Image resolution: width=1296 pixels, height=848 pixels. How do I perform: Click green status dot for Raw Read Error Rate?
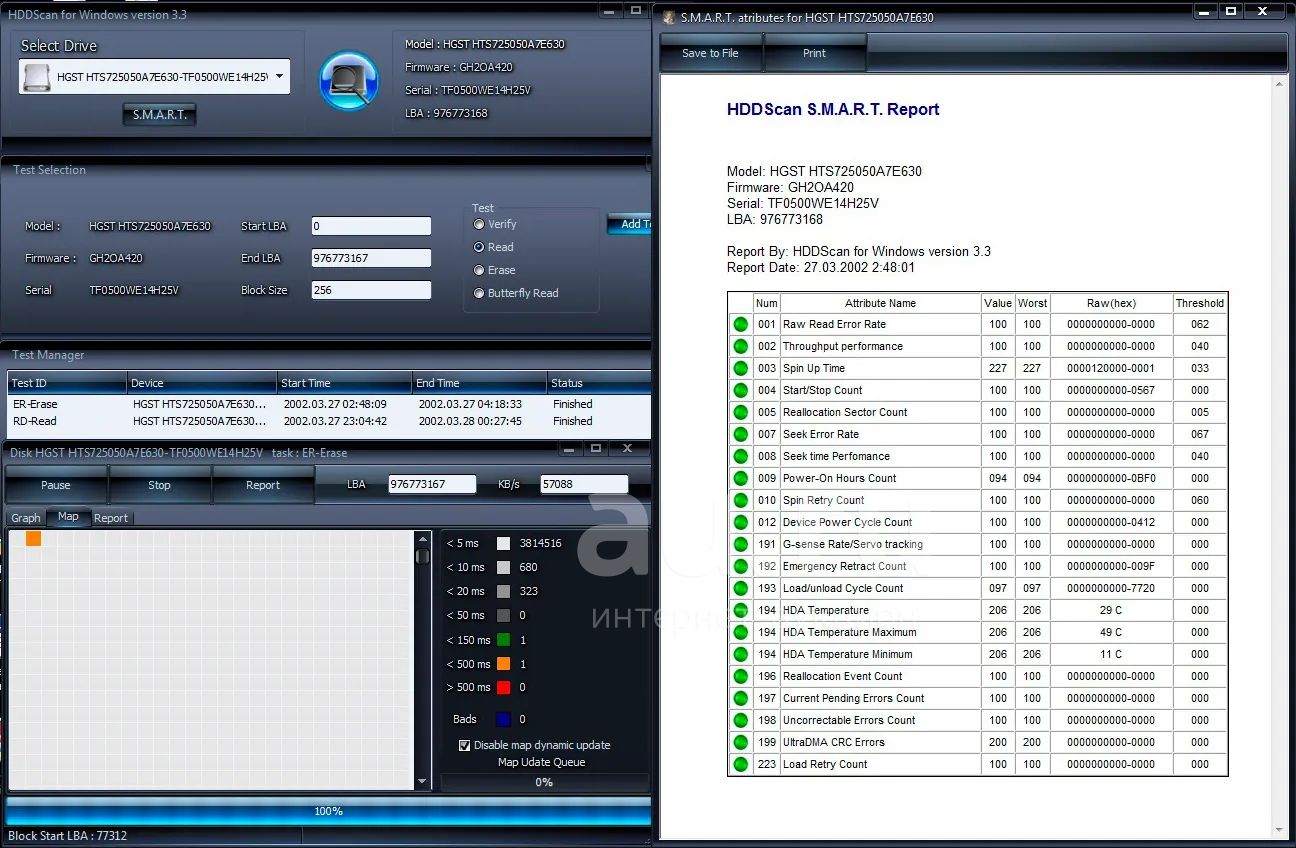tap(740, 324)
